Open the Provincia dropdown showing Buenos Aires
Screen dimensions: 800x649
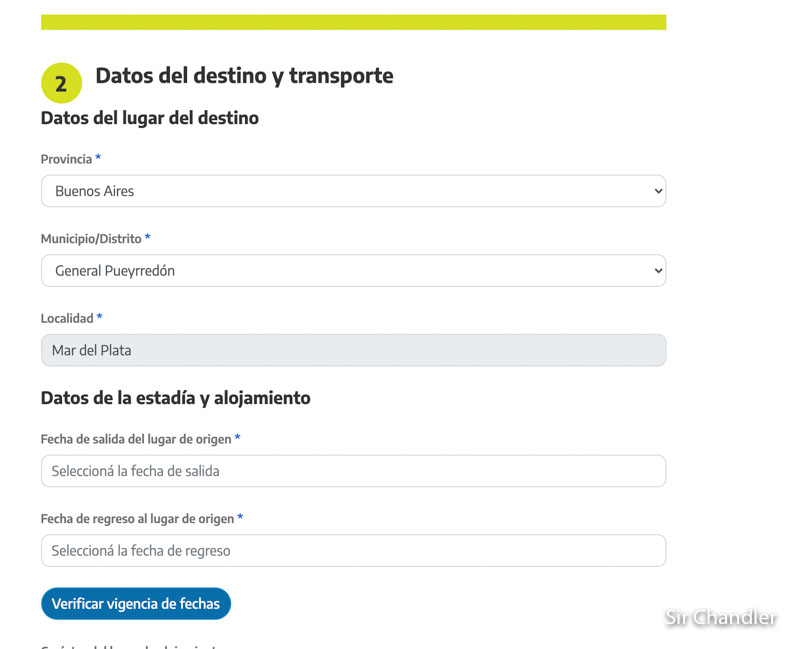353,191
